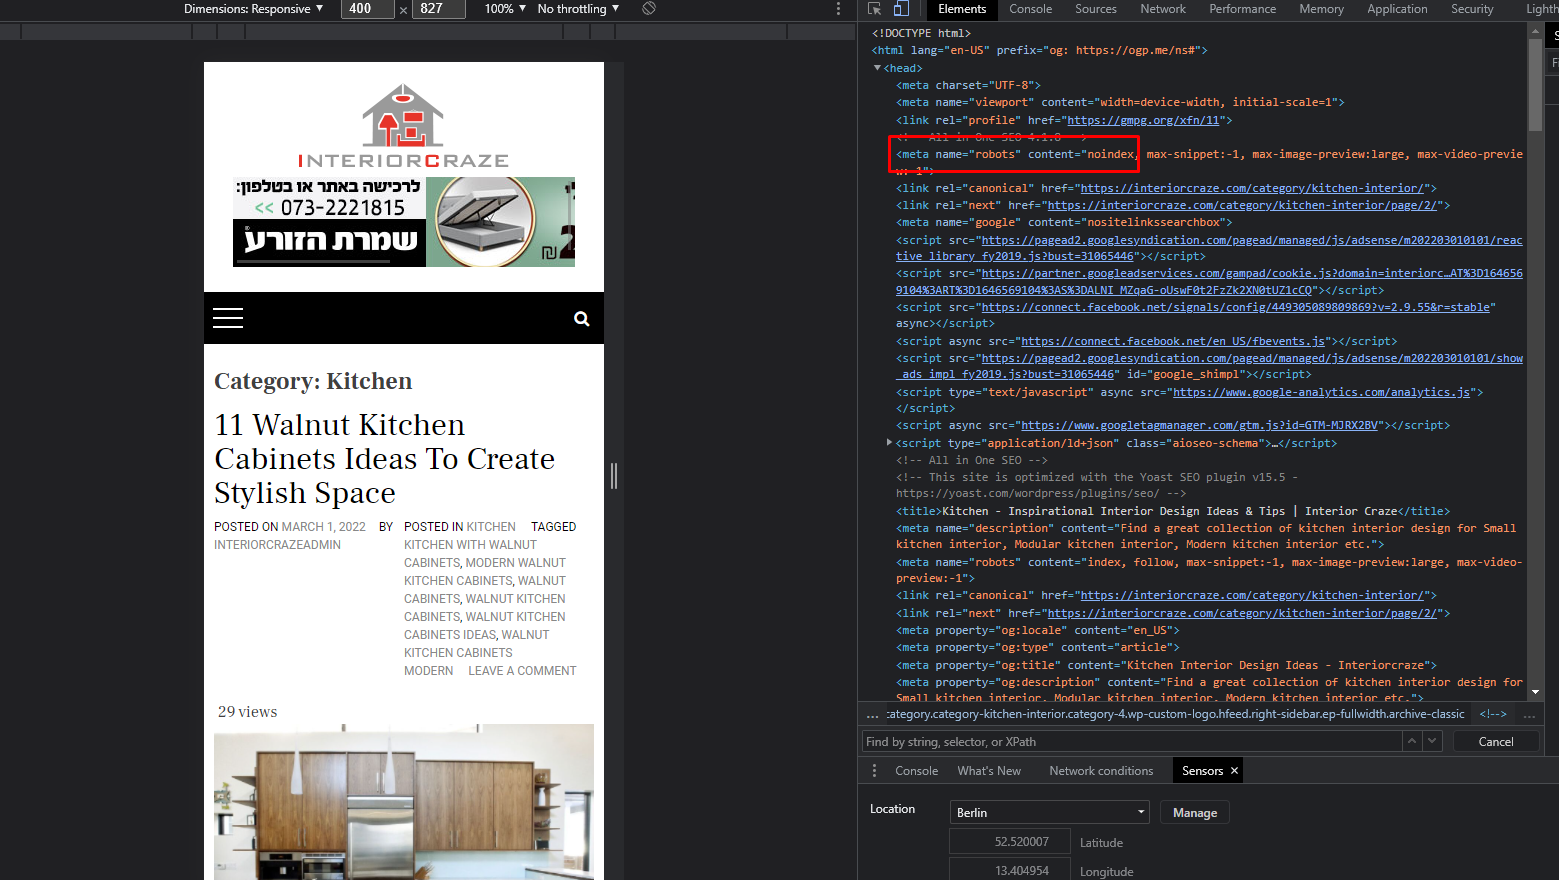This screenshot has height=880, width=1559.
Task: Open the hamburger menu on the website
Action: pyautogui.click(x=228, y=318)
